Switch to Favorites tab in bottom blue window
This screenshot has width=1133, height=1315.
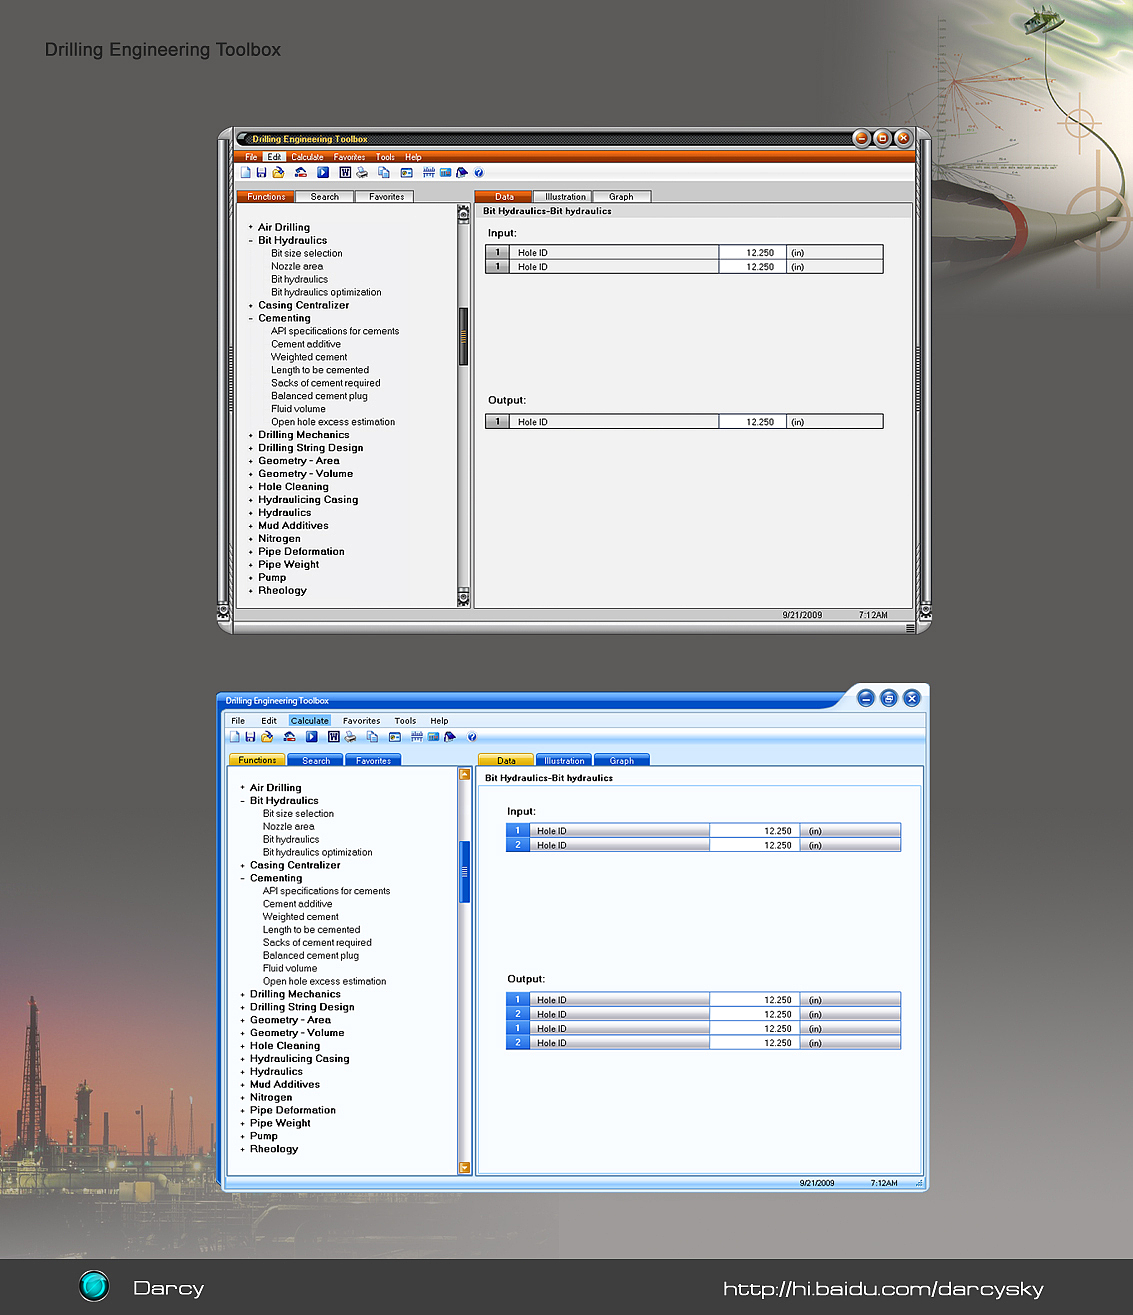point(374,760)
